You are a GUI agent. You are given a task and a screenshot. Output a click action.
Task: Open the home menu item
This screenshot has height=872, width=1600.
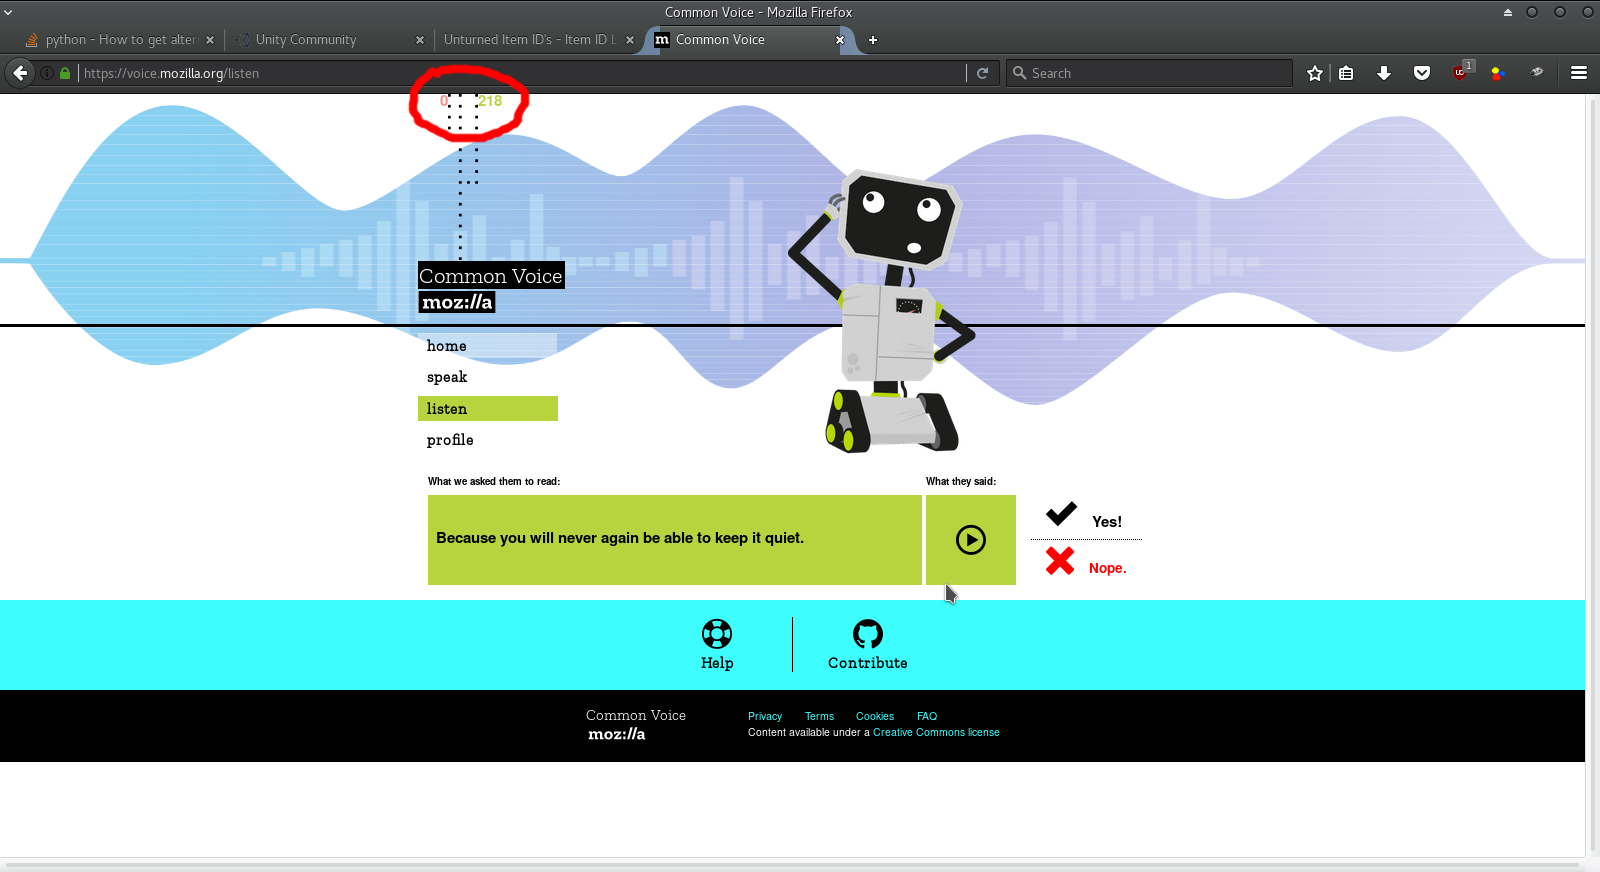(487, 346)
